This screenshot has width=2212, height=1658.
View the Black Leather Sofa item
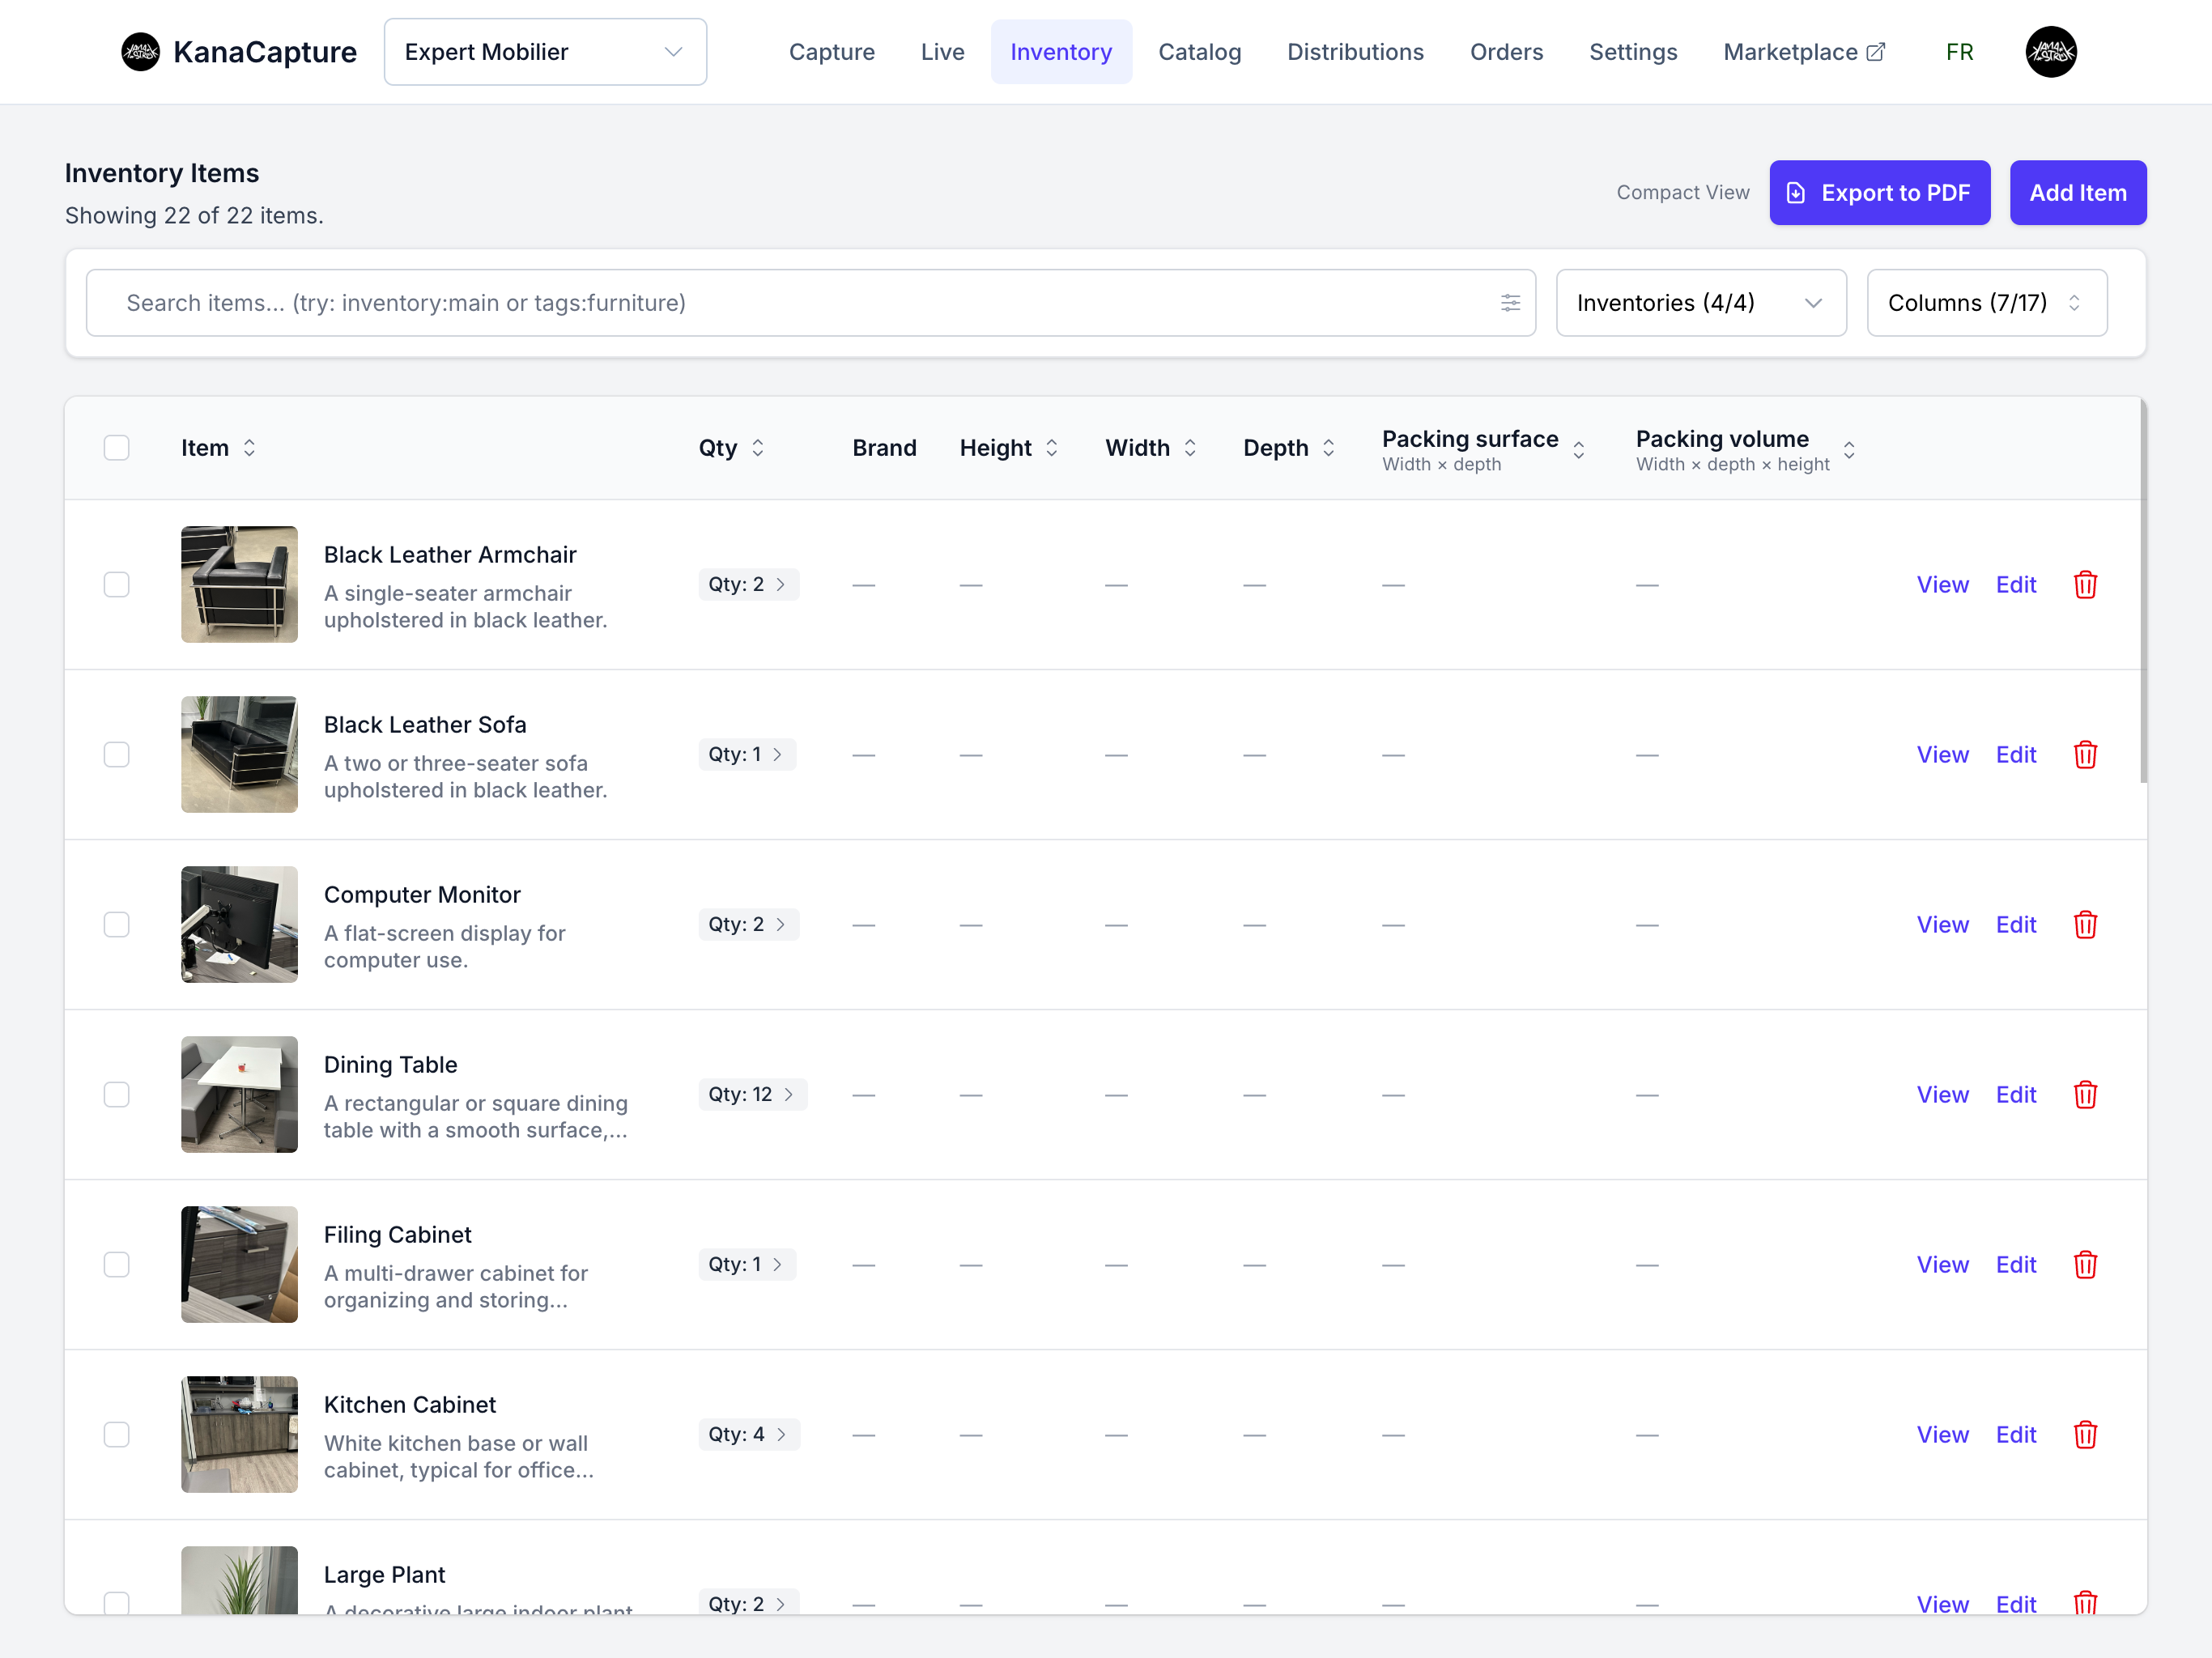click(x=1942, y=755)
